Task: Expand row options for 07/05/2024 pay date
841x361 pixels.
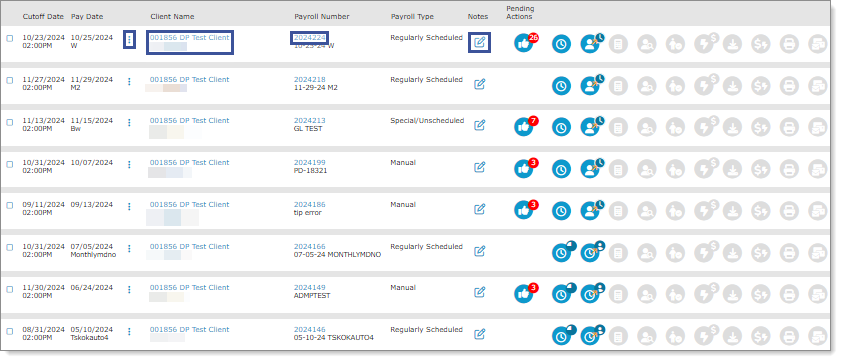Action: click(x=129, y=248)
